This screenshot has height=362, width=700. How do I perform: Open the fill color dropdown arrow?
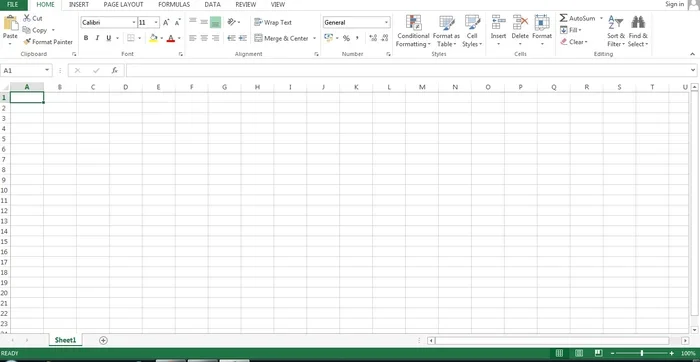click(162, 38)
